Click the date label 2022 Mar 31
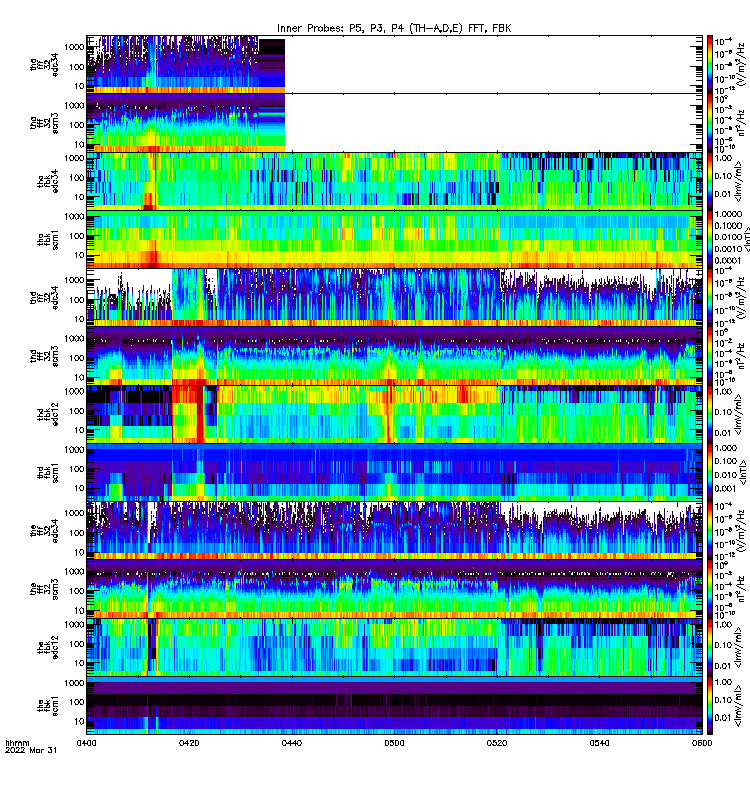This screenshot has width=750, height=800. coord(31,750)
